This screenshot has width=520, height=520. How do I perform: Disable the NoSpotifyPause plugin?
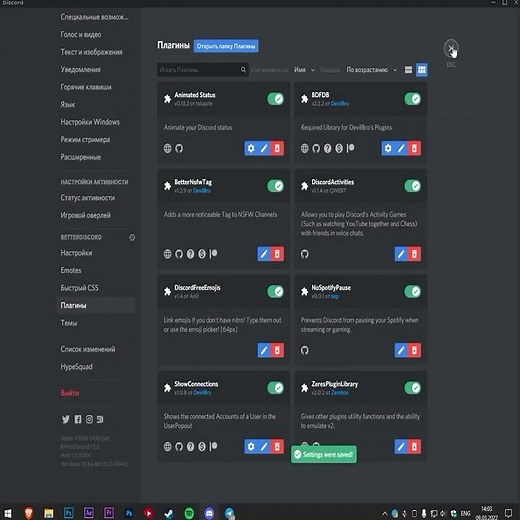click(x=413, y=292)
